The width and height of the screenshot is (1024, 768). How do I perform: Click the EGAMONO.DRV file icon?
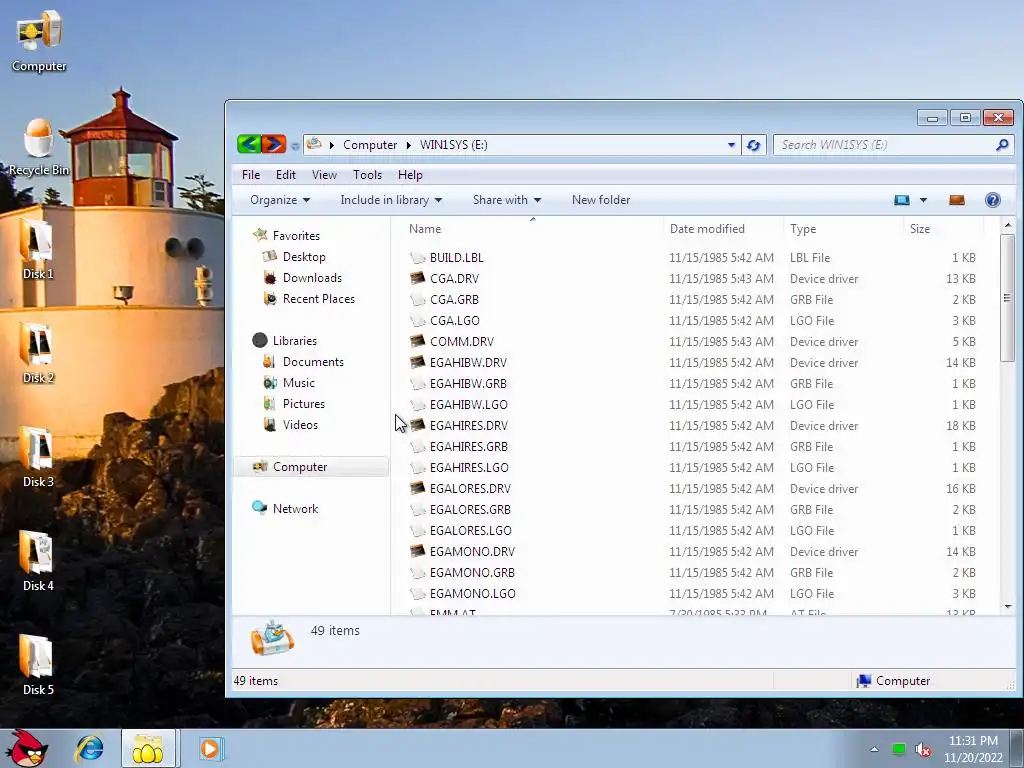(x=417, y=551)
